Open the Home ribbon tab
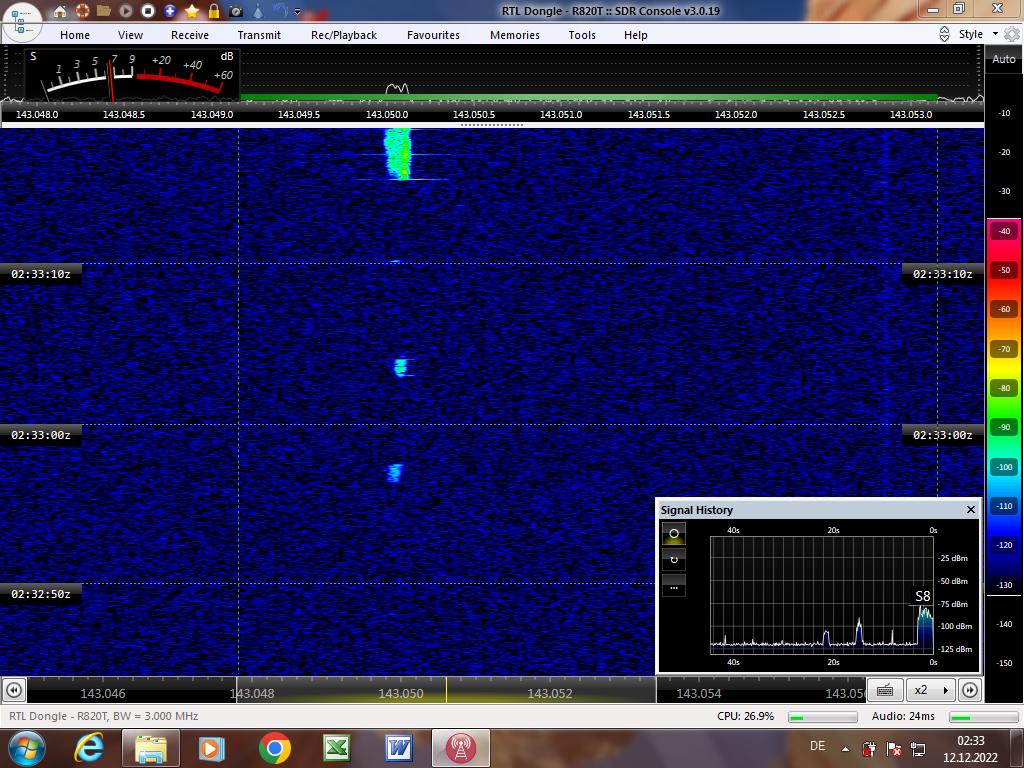1024x768 pixels. point(75,35)
